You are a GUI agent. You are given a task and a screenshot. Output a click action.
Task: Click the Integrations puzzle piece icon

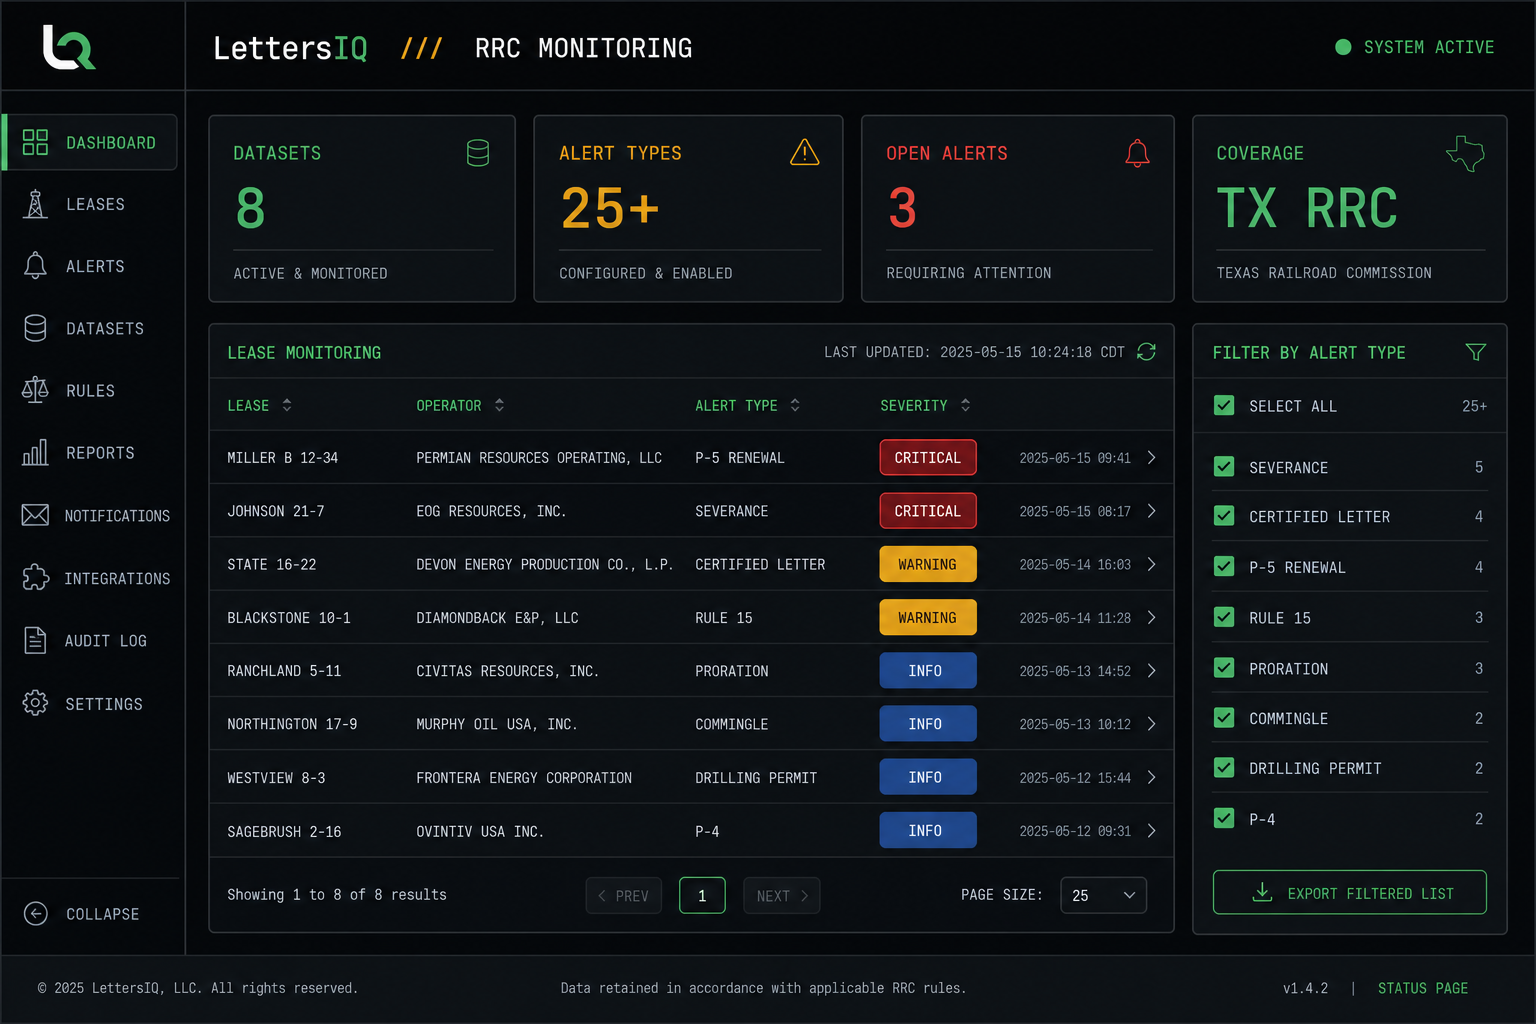35,578
